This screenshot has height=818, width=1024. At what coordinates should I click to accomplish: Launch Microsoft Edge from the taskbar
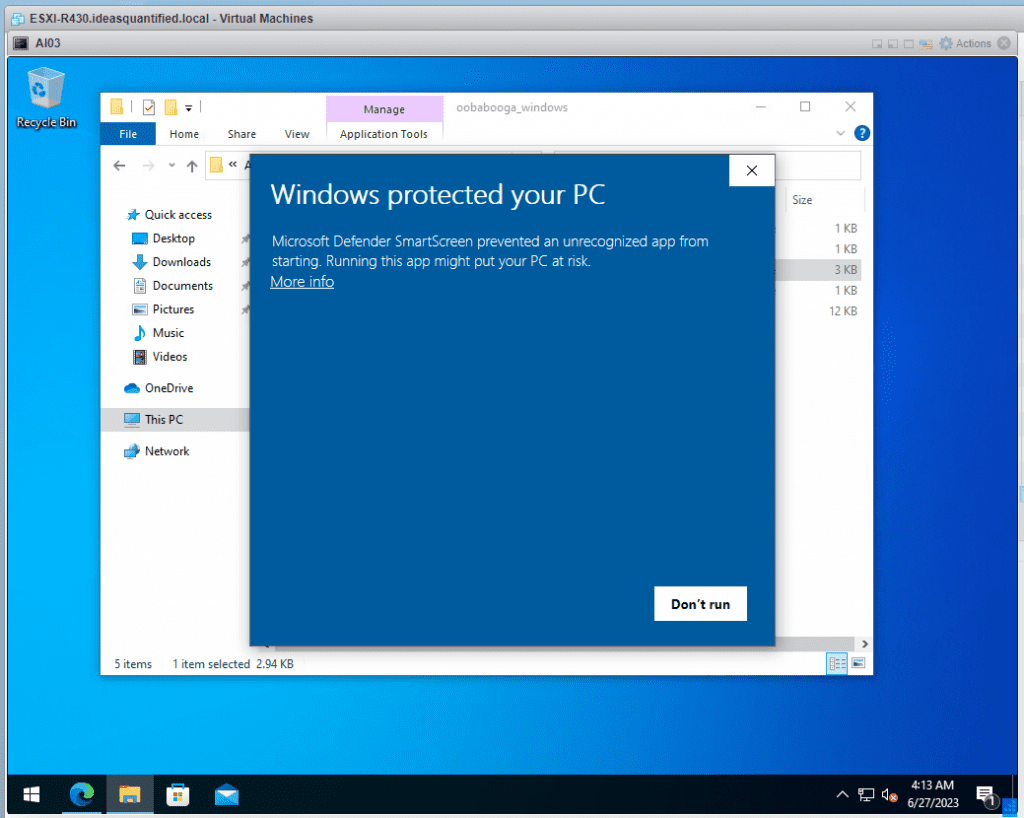click(x=82, y=794)
